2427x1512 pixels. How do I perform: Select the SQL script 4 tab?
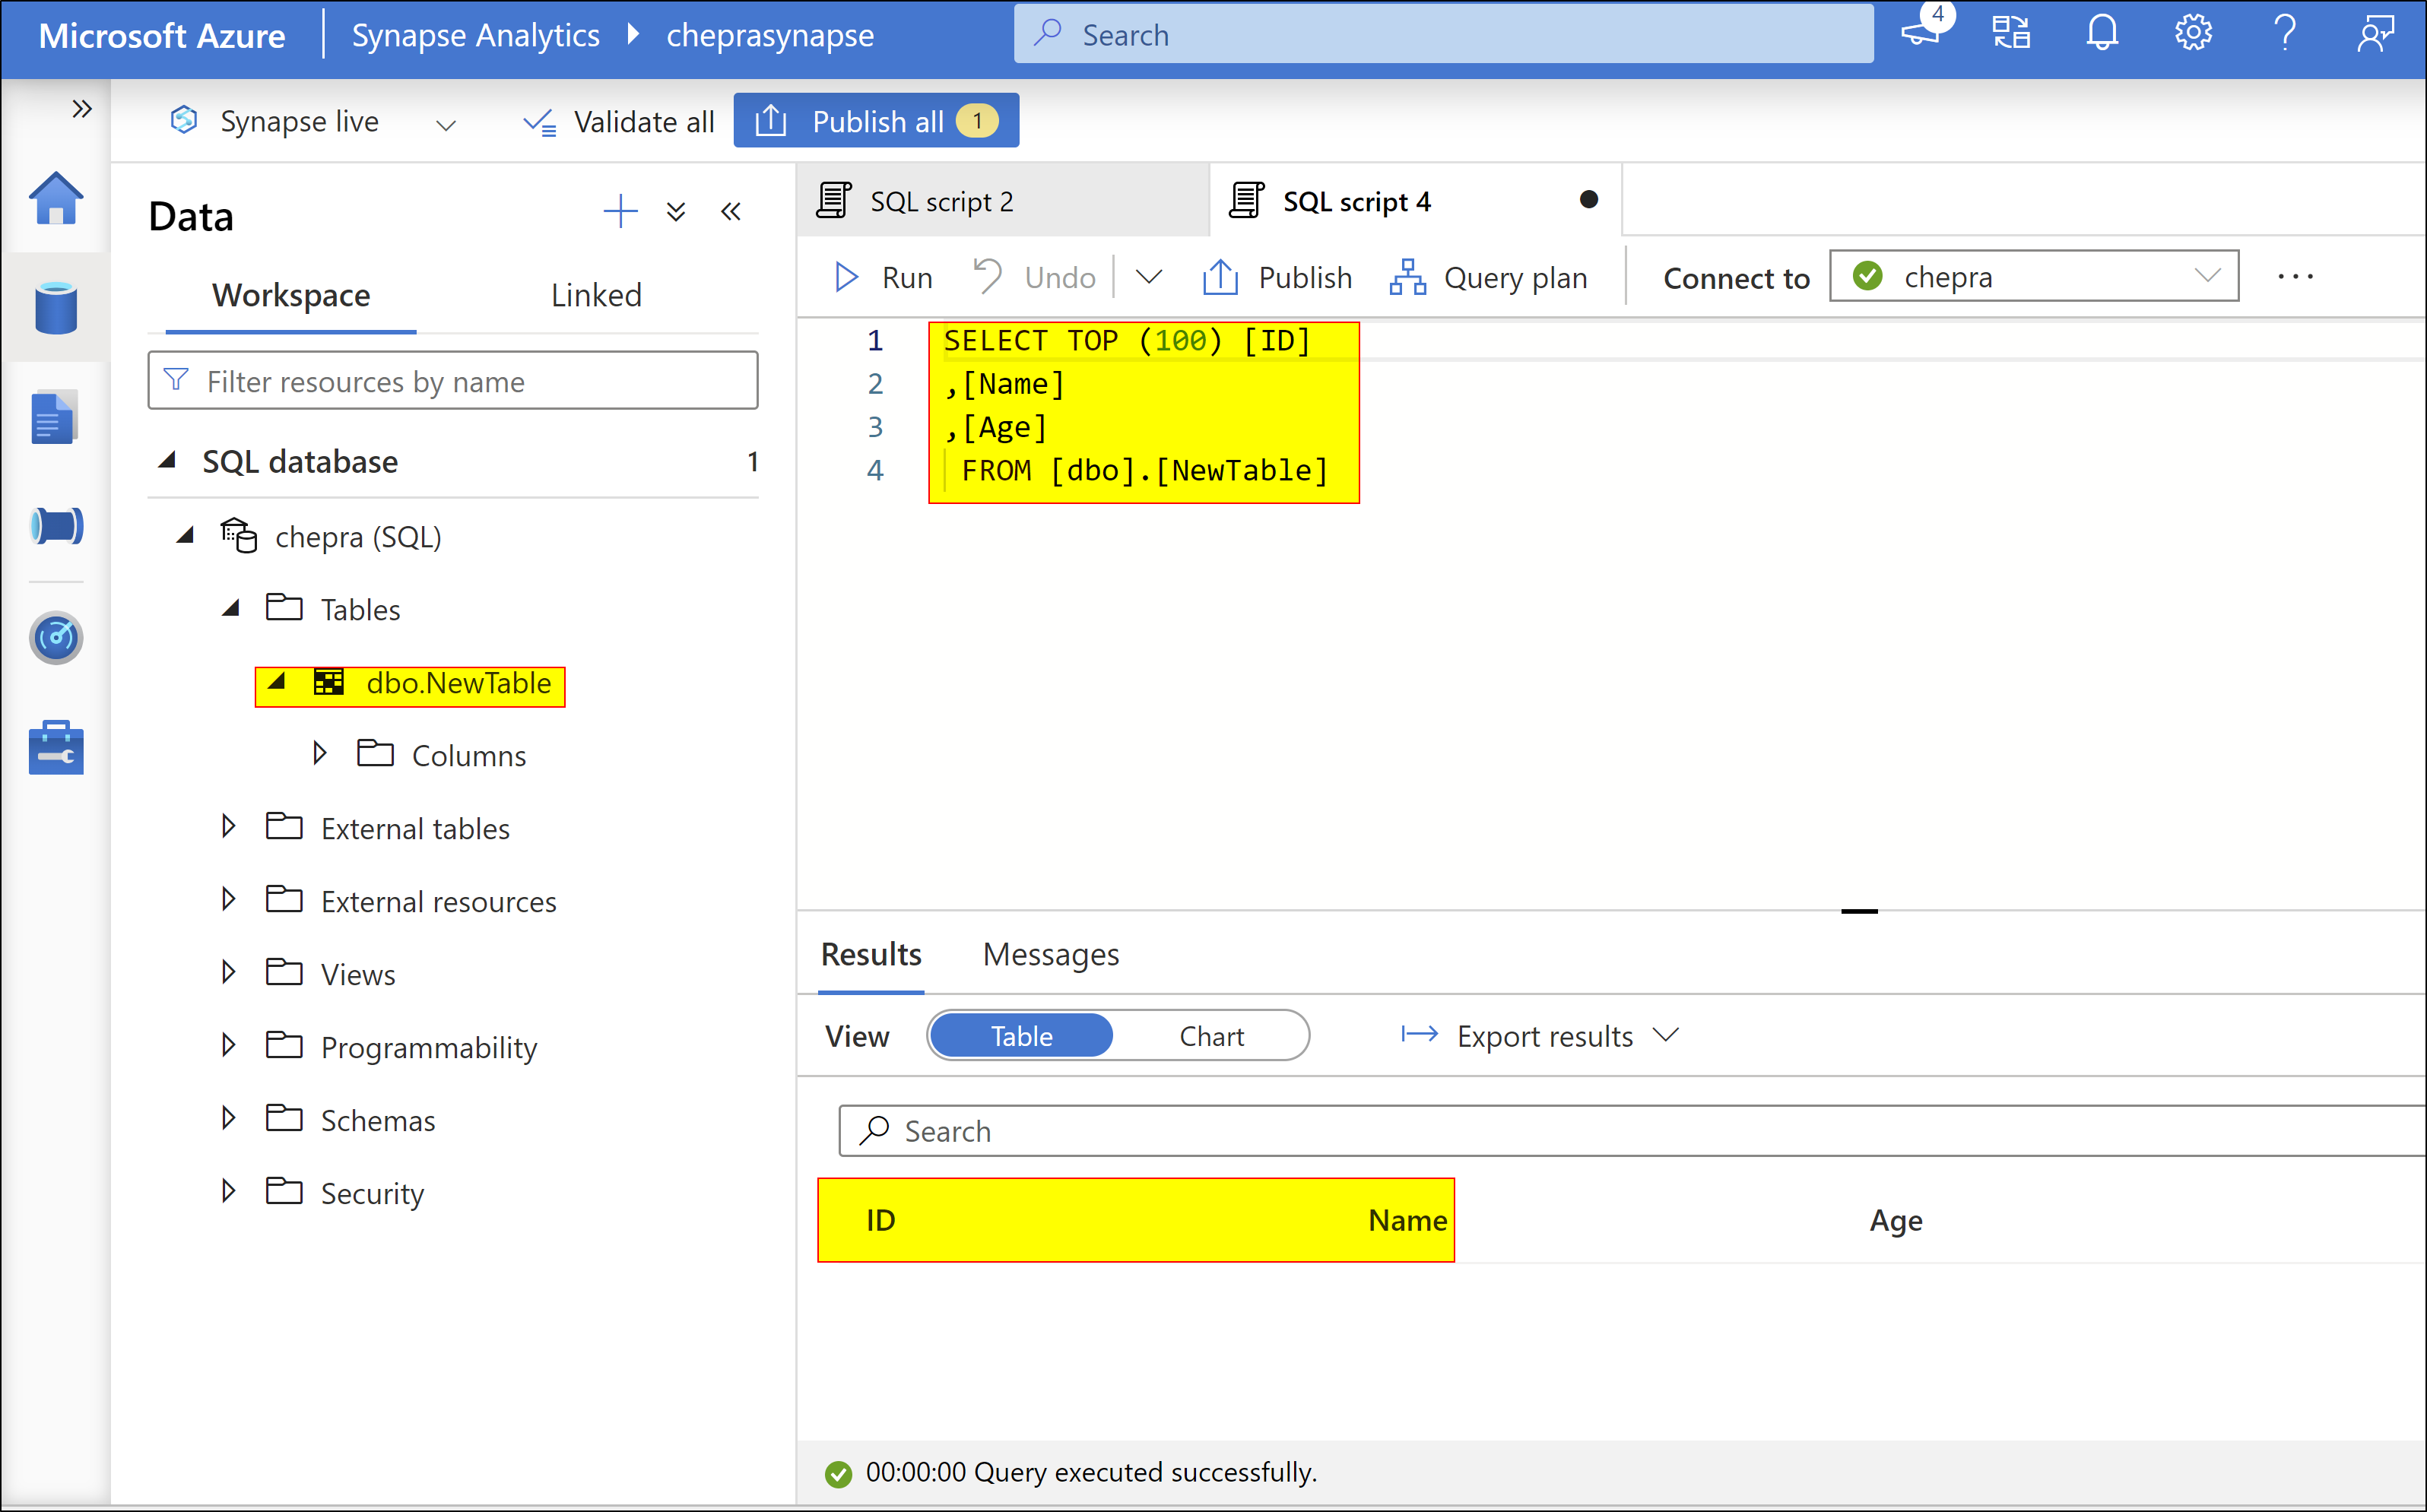coord(1415,201)
